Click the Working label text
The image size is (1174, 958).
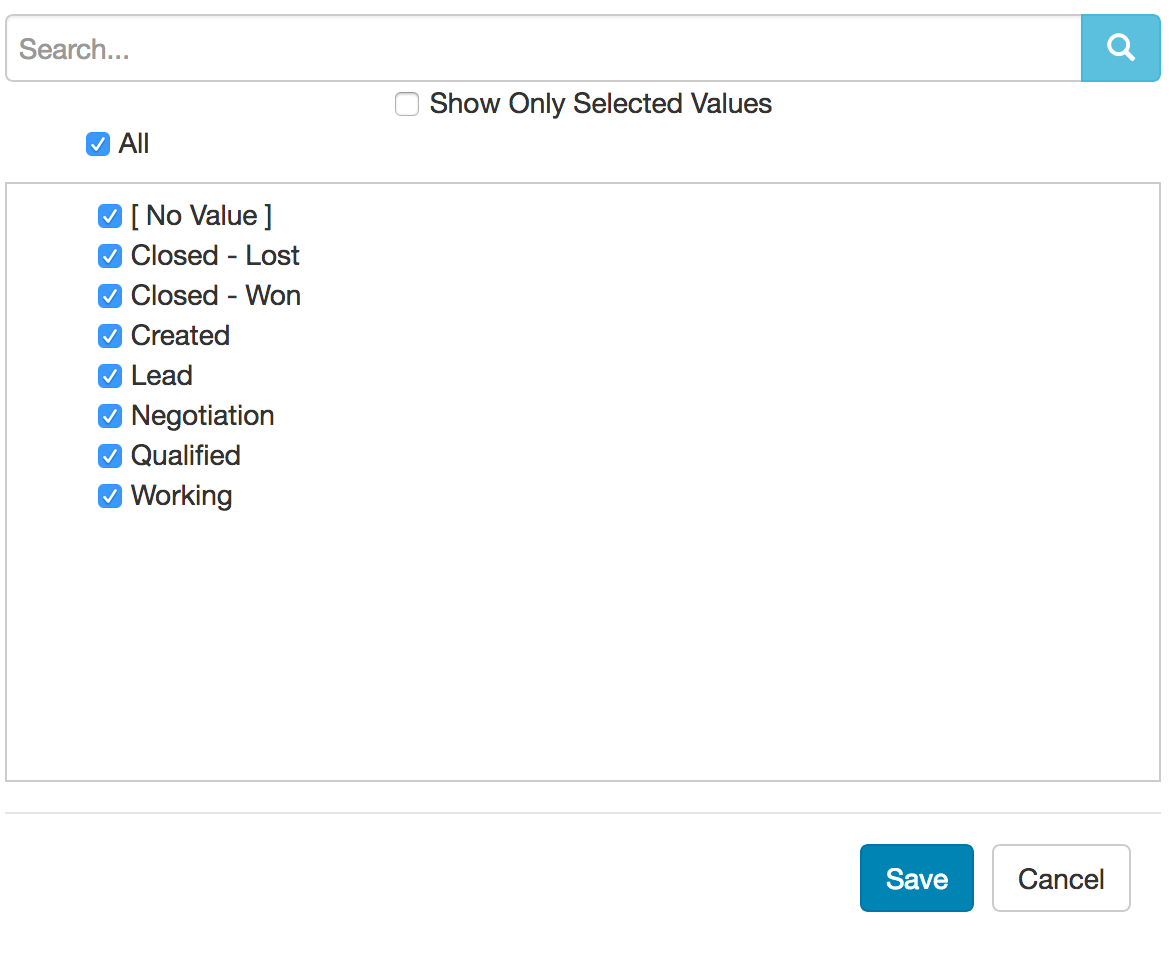(x=181, y=496)
